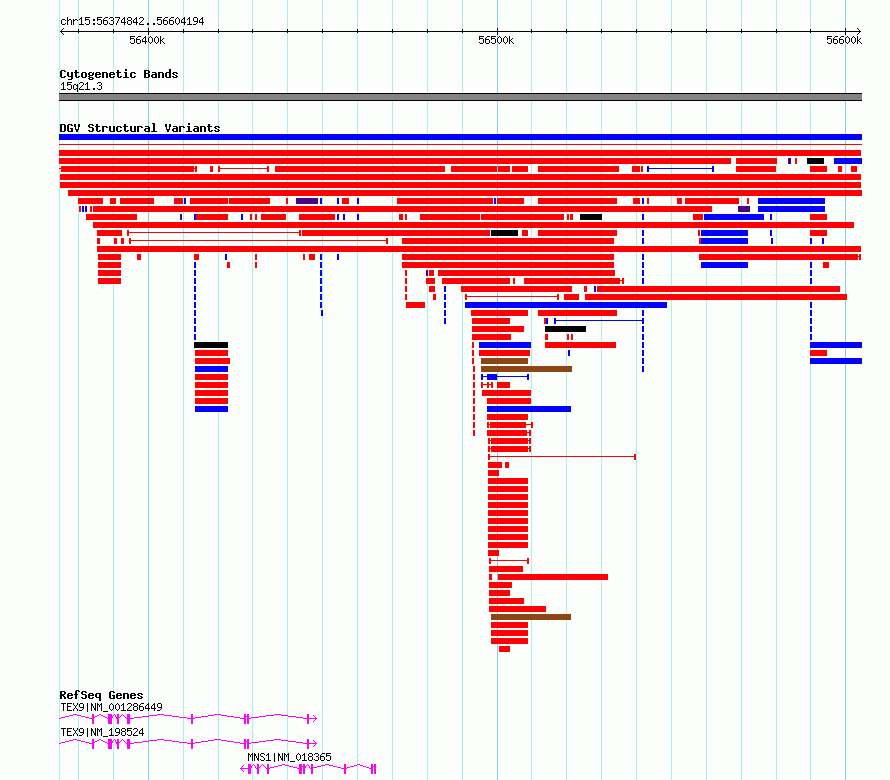This screenshot has width=890, height=780.
Task: Select the MNS1 NM_018365 gene model glyph
Action: pyautogui.click(x=308, y=769)
